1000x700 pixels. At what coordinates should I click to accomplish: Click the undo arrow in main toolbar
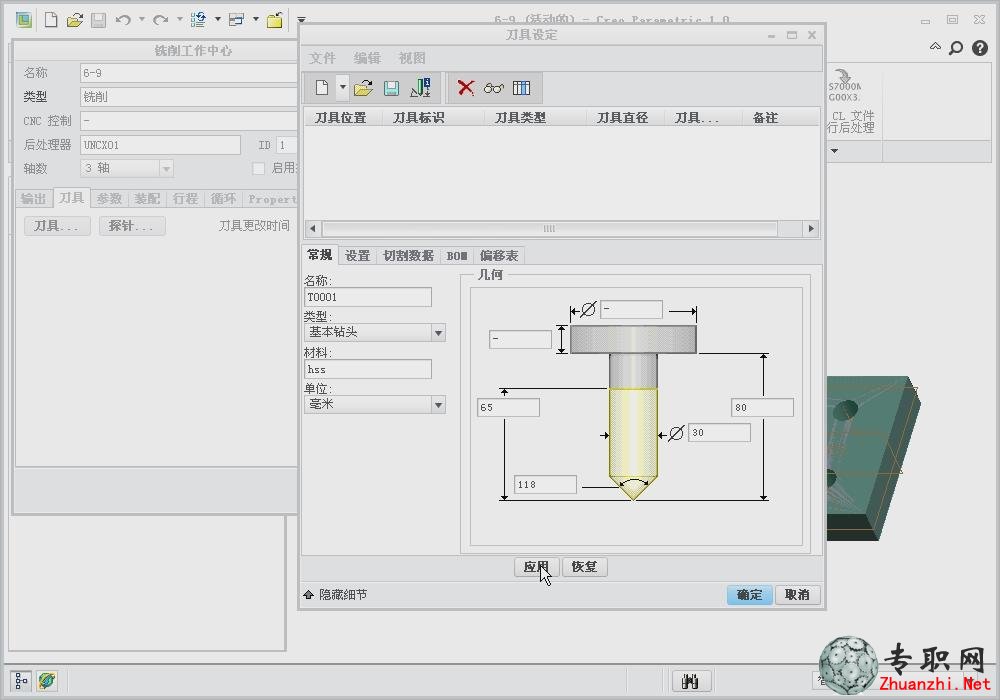tap(123, 20)
